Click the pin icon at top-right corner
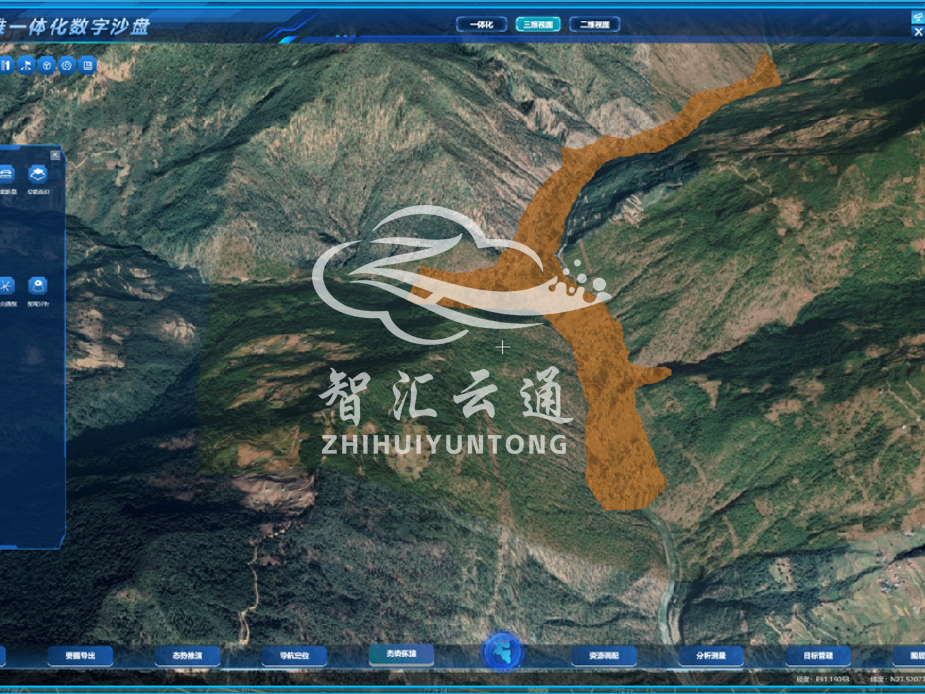Viewport: 925px width, 694px height. (x=917, y=17)
